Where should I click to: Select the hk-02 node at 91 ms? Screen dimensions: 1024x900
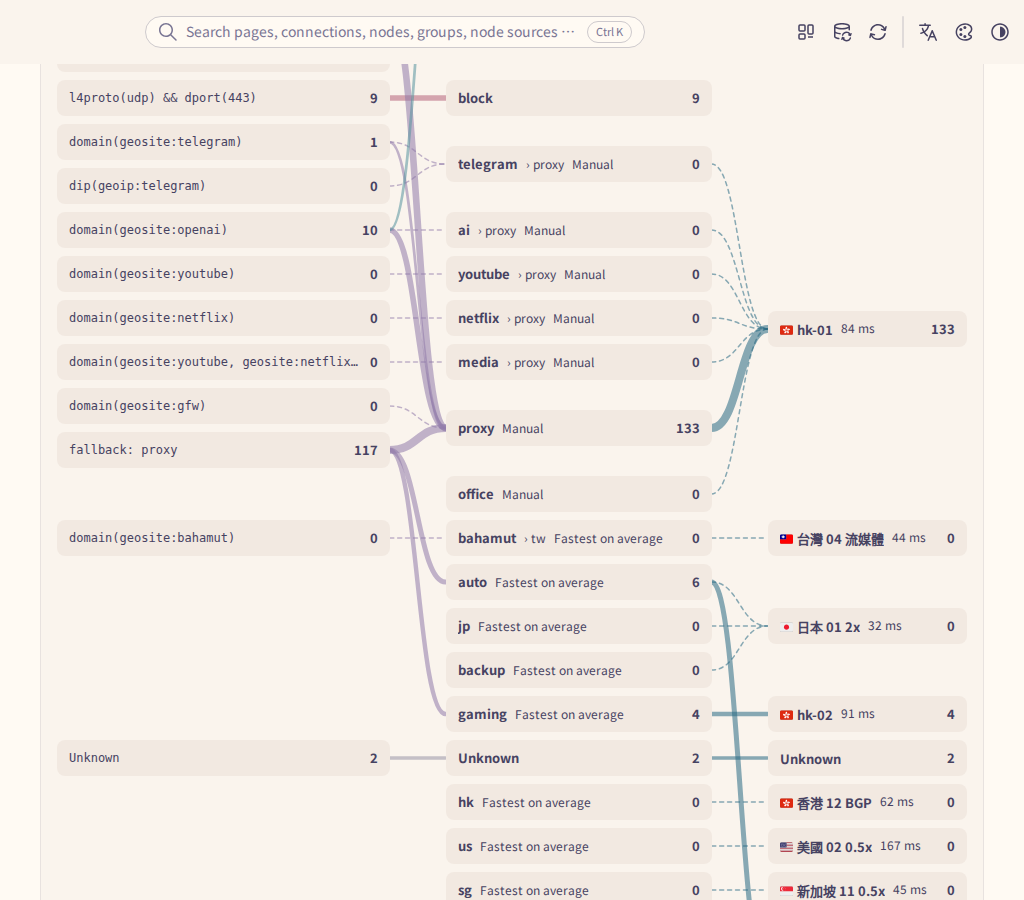point(867,715)
